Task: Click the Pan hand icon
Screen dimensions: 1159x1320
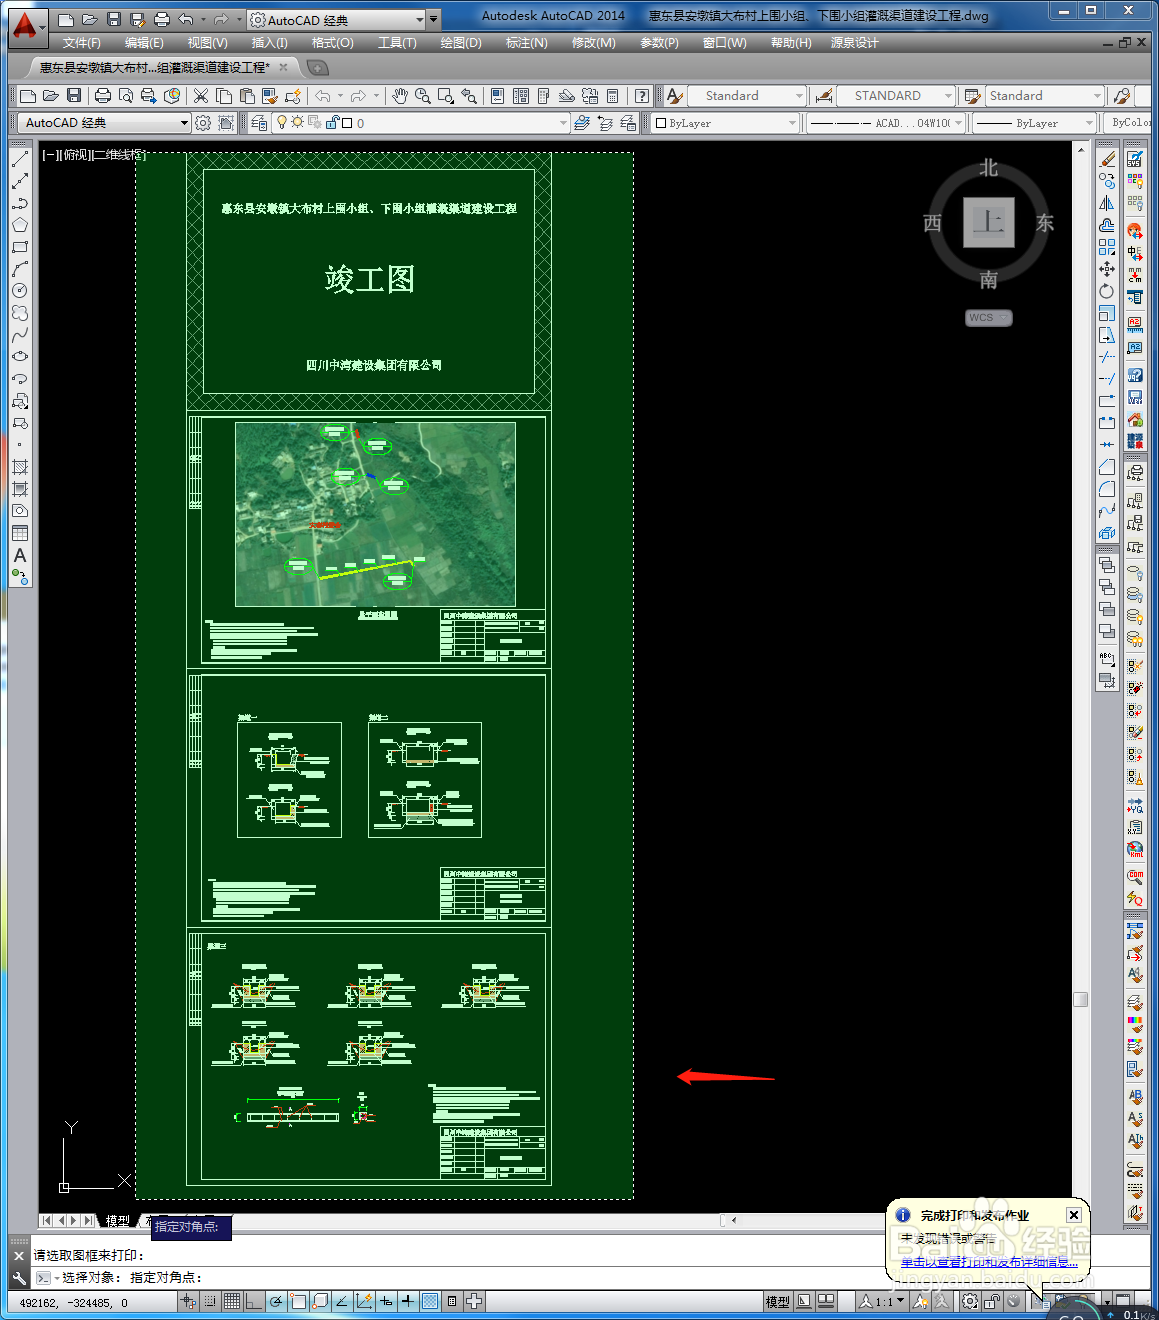Action: pos(400,96)
